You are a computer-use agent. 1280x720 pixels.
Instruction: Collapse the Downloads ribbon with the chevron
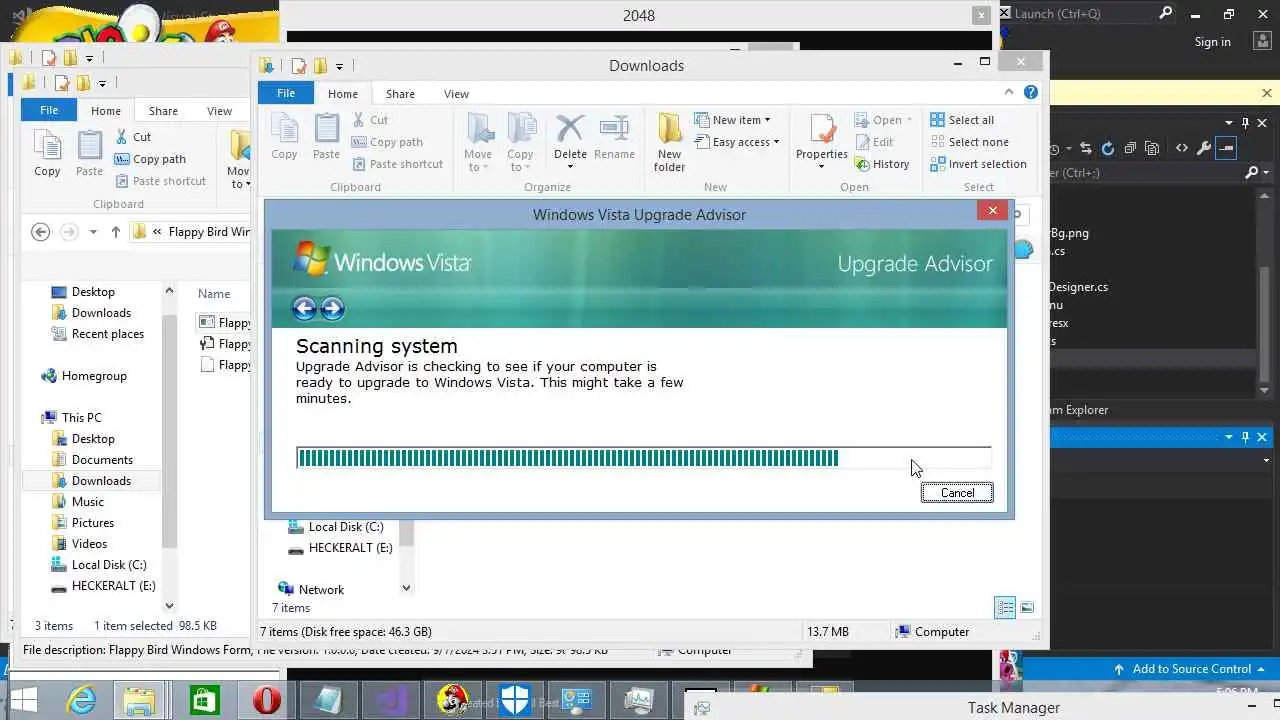(1009, 92)
